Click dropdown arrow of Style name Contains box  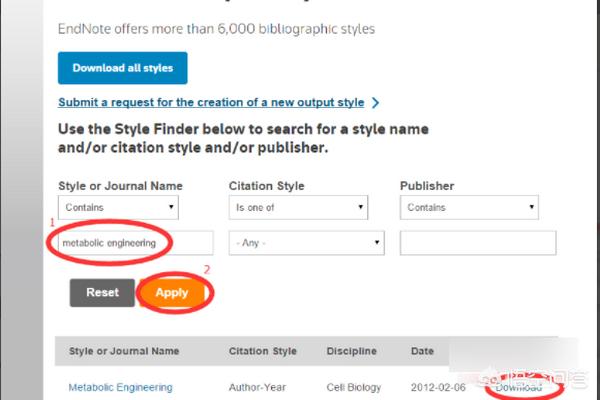[171, 207]
